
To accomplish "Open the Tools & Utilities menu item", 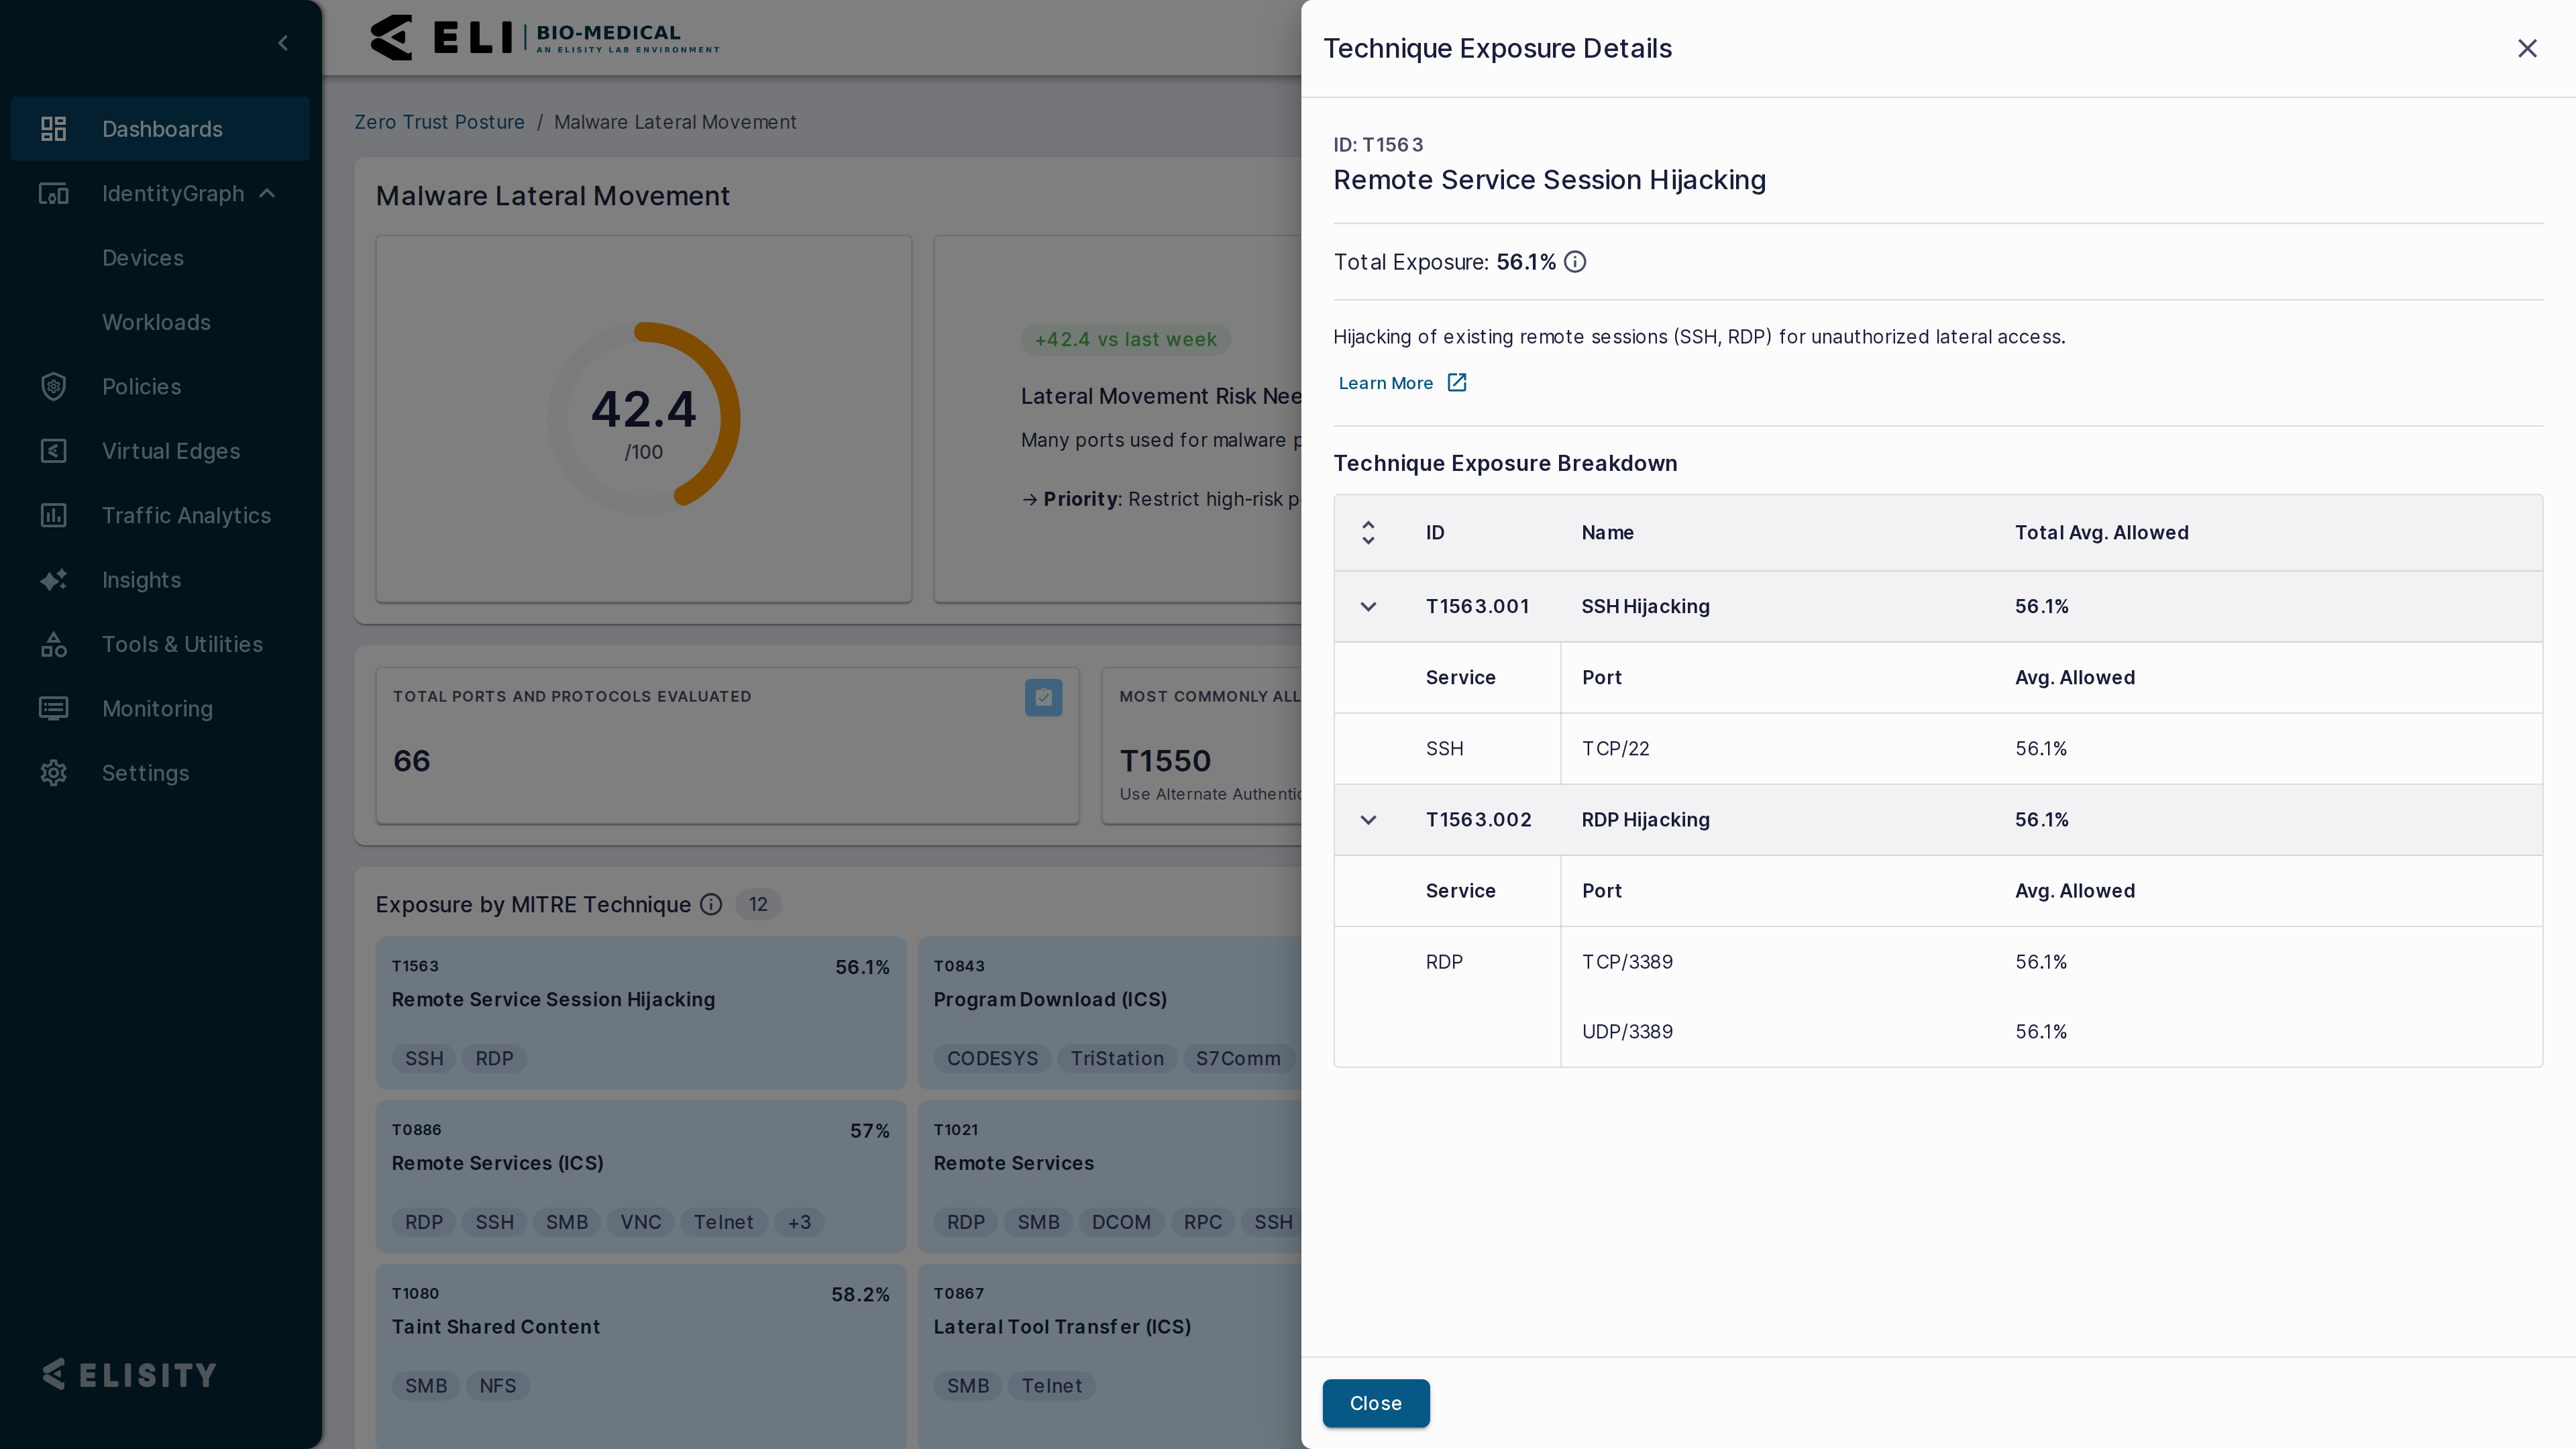I will click(x=160, y=644).
